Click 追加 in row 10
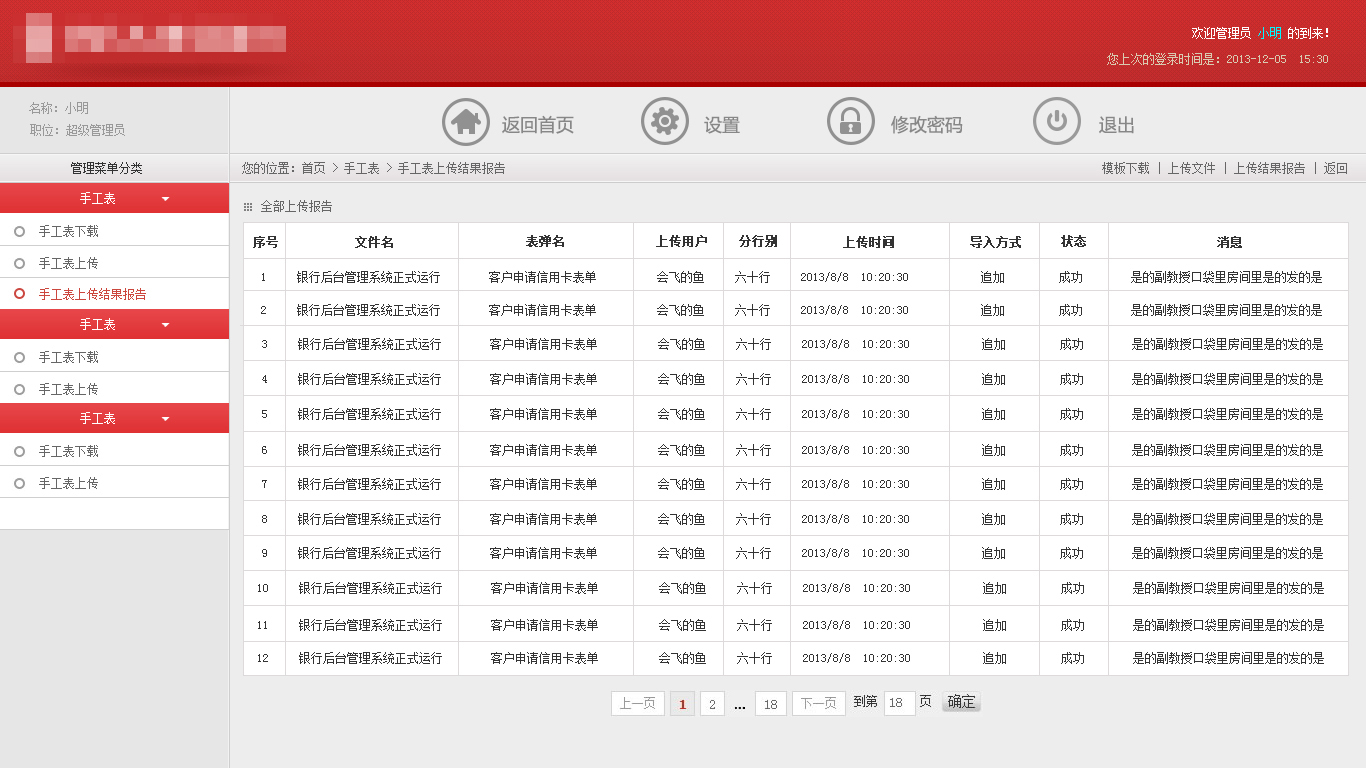The image size is (1366, 768). [994, 588]
